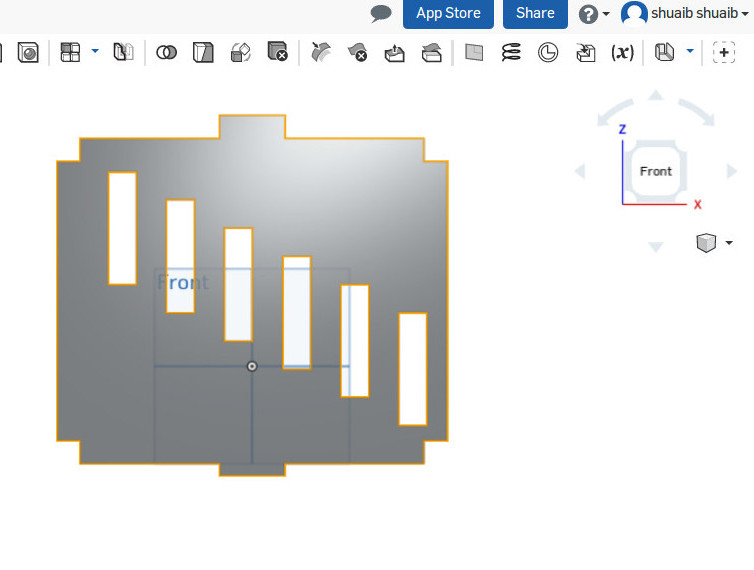This screenshot has width=754, height=570.
Task: Open the pattern tool dropdown arrow
Action: point(95,51)
